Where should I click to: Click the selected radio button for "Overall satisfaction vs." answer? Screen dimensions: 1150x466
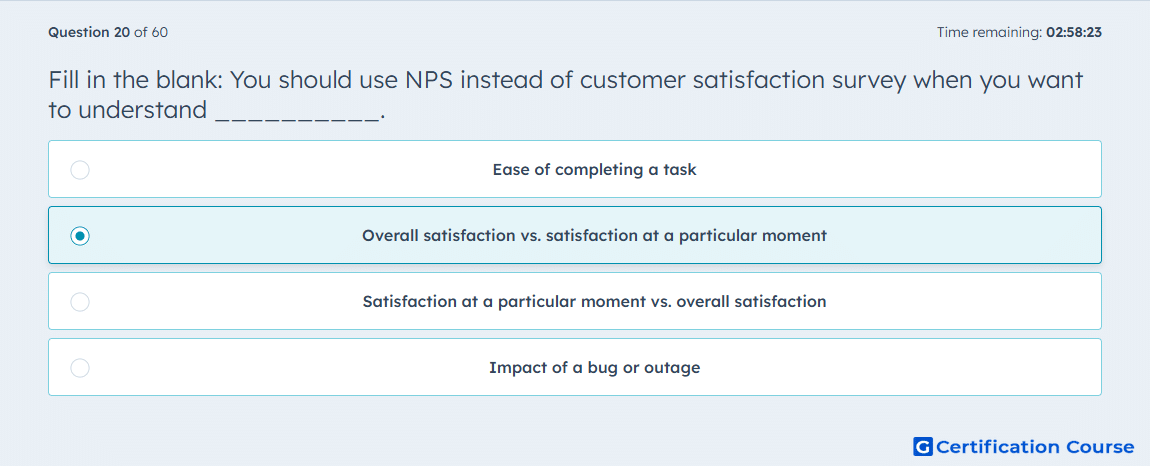point(80,236)
